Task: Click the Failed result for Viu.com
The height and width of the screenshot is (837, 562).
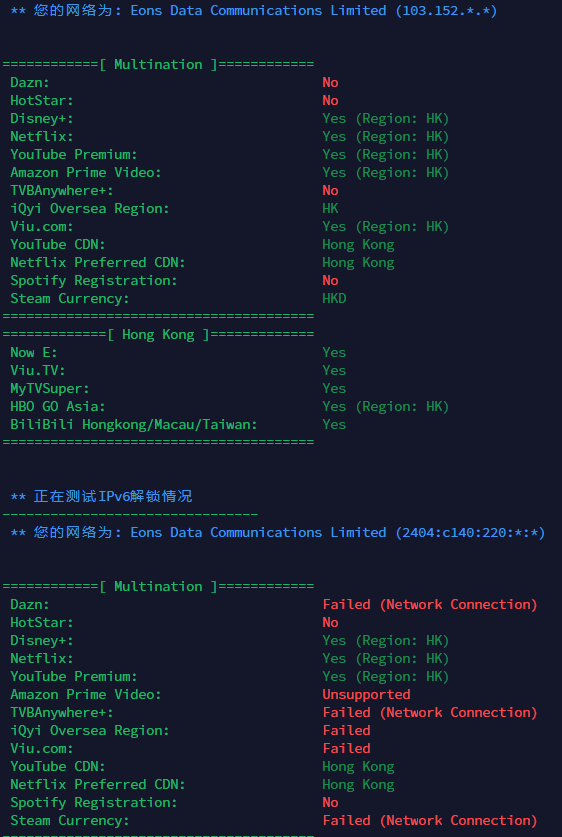Action: [x=346, y=748]
